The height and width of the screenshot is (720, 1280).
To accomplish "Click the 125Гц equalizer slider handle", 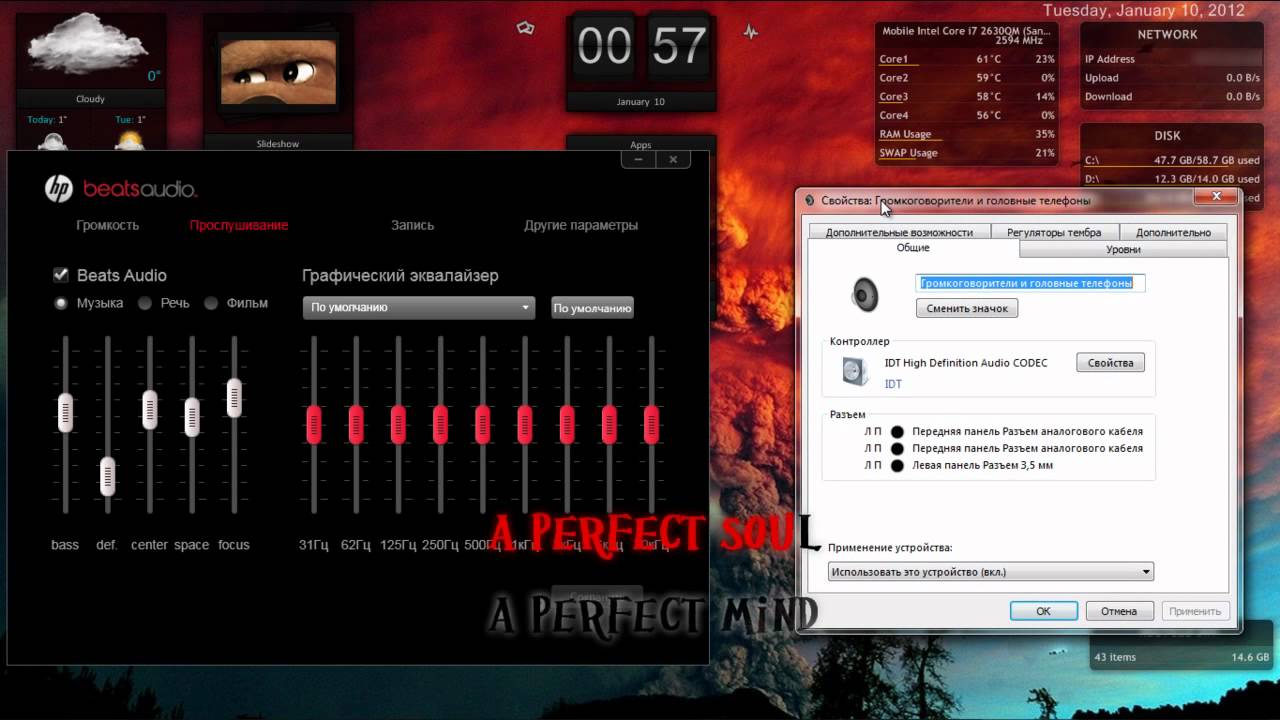I will (x=398, y=425).
